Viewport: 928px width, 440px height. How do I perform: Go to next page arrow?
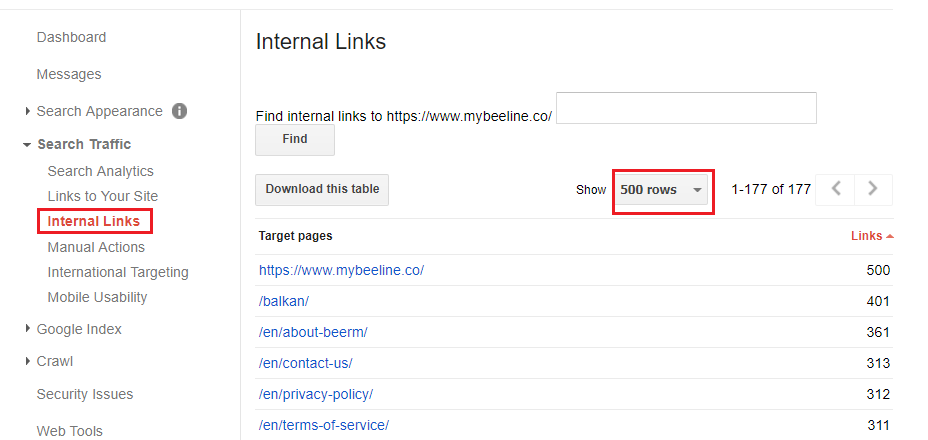(873, 189)
